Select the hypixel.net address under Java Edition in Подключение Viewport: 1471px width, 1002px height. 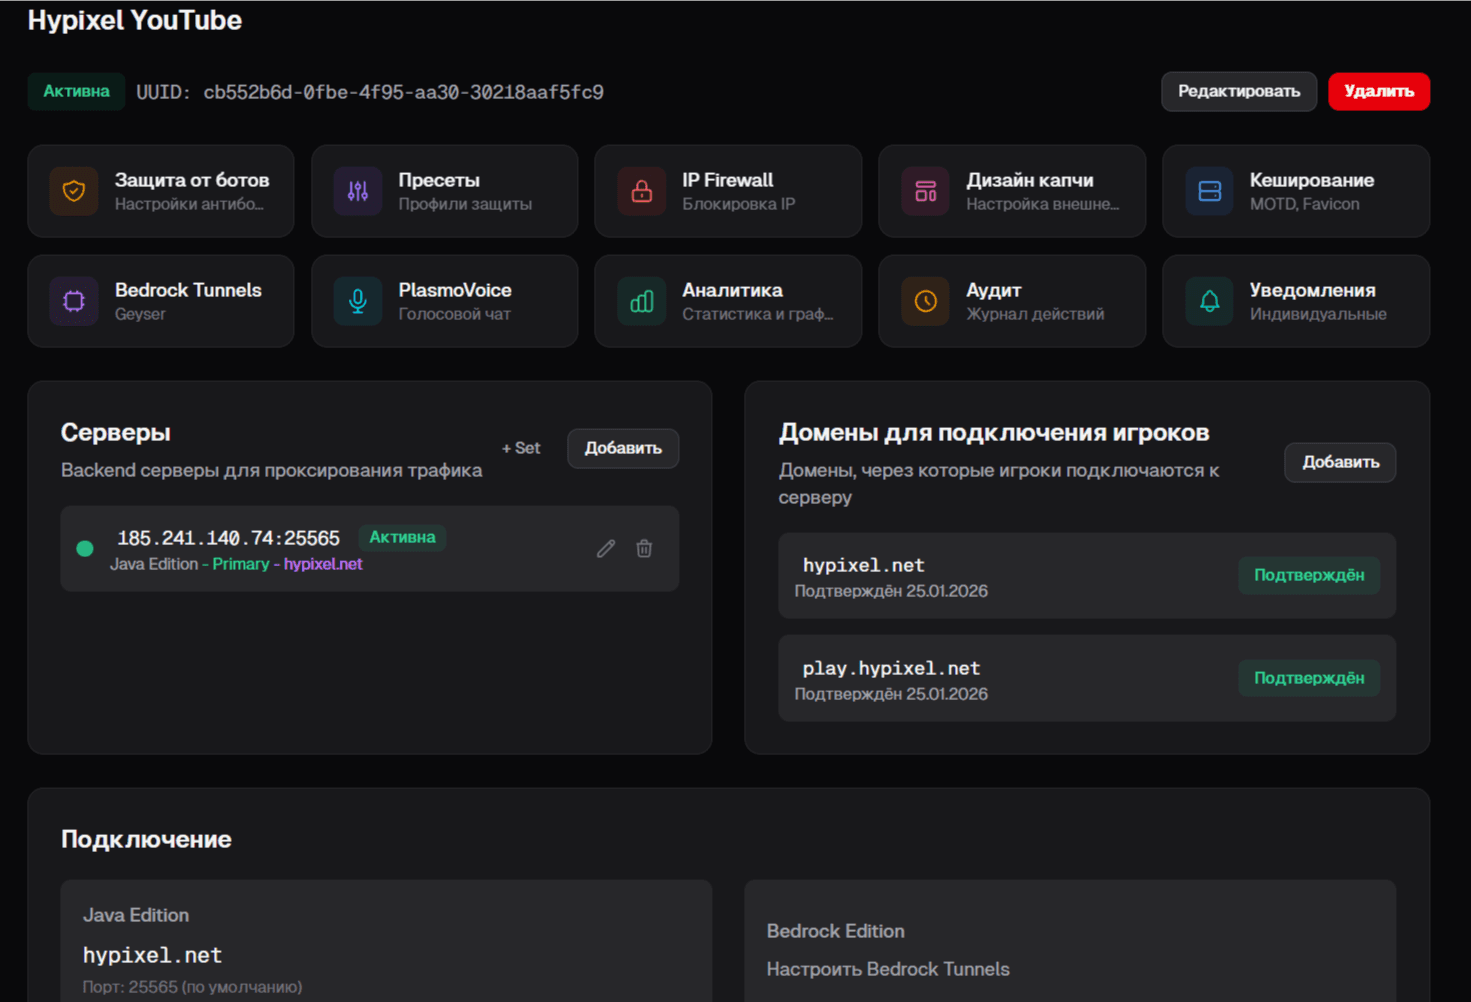coord(153,955)
